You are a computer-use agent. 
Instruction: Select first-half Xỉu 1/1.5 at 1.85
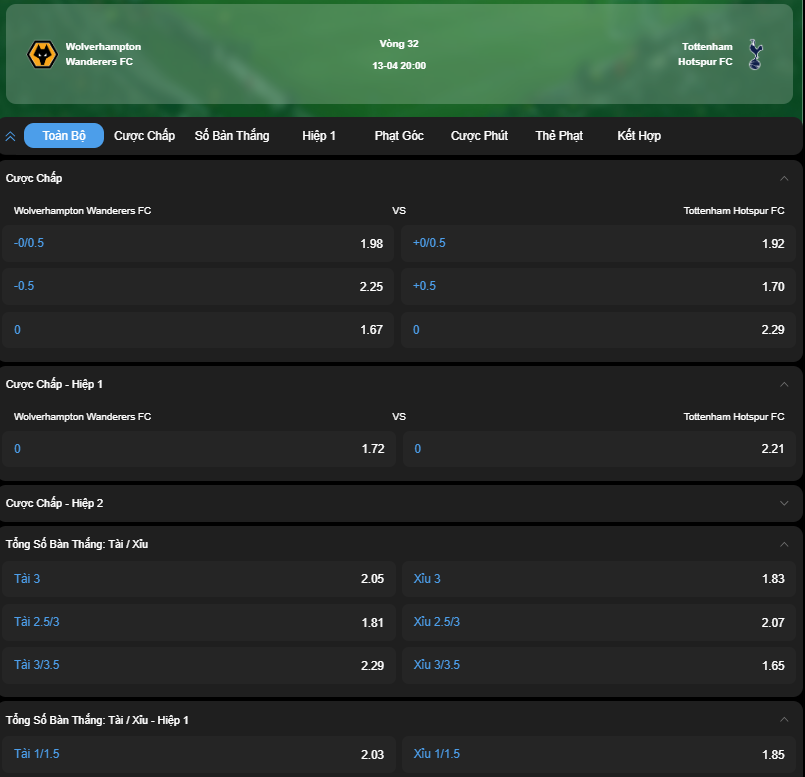(599, 754)
